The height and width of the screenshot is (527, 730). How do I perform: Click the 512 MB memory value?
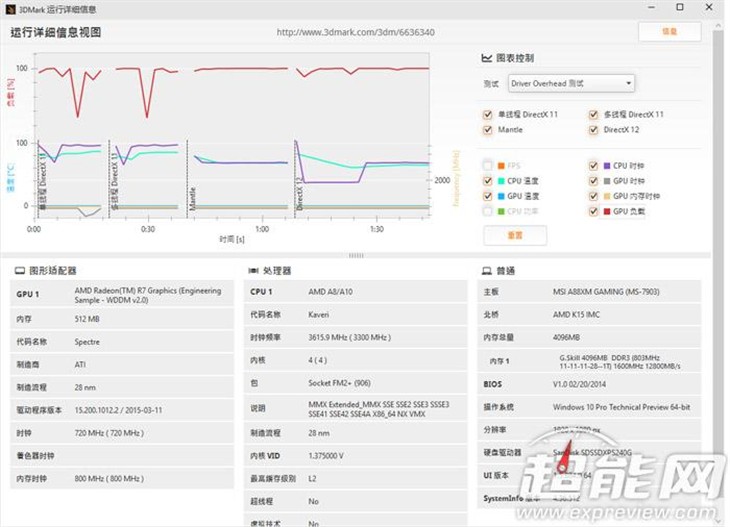point(87,319)
